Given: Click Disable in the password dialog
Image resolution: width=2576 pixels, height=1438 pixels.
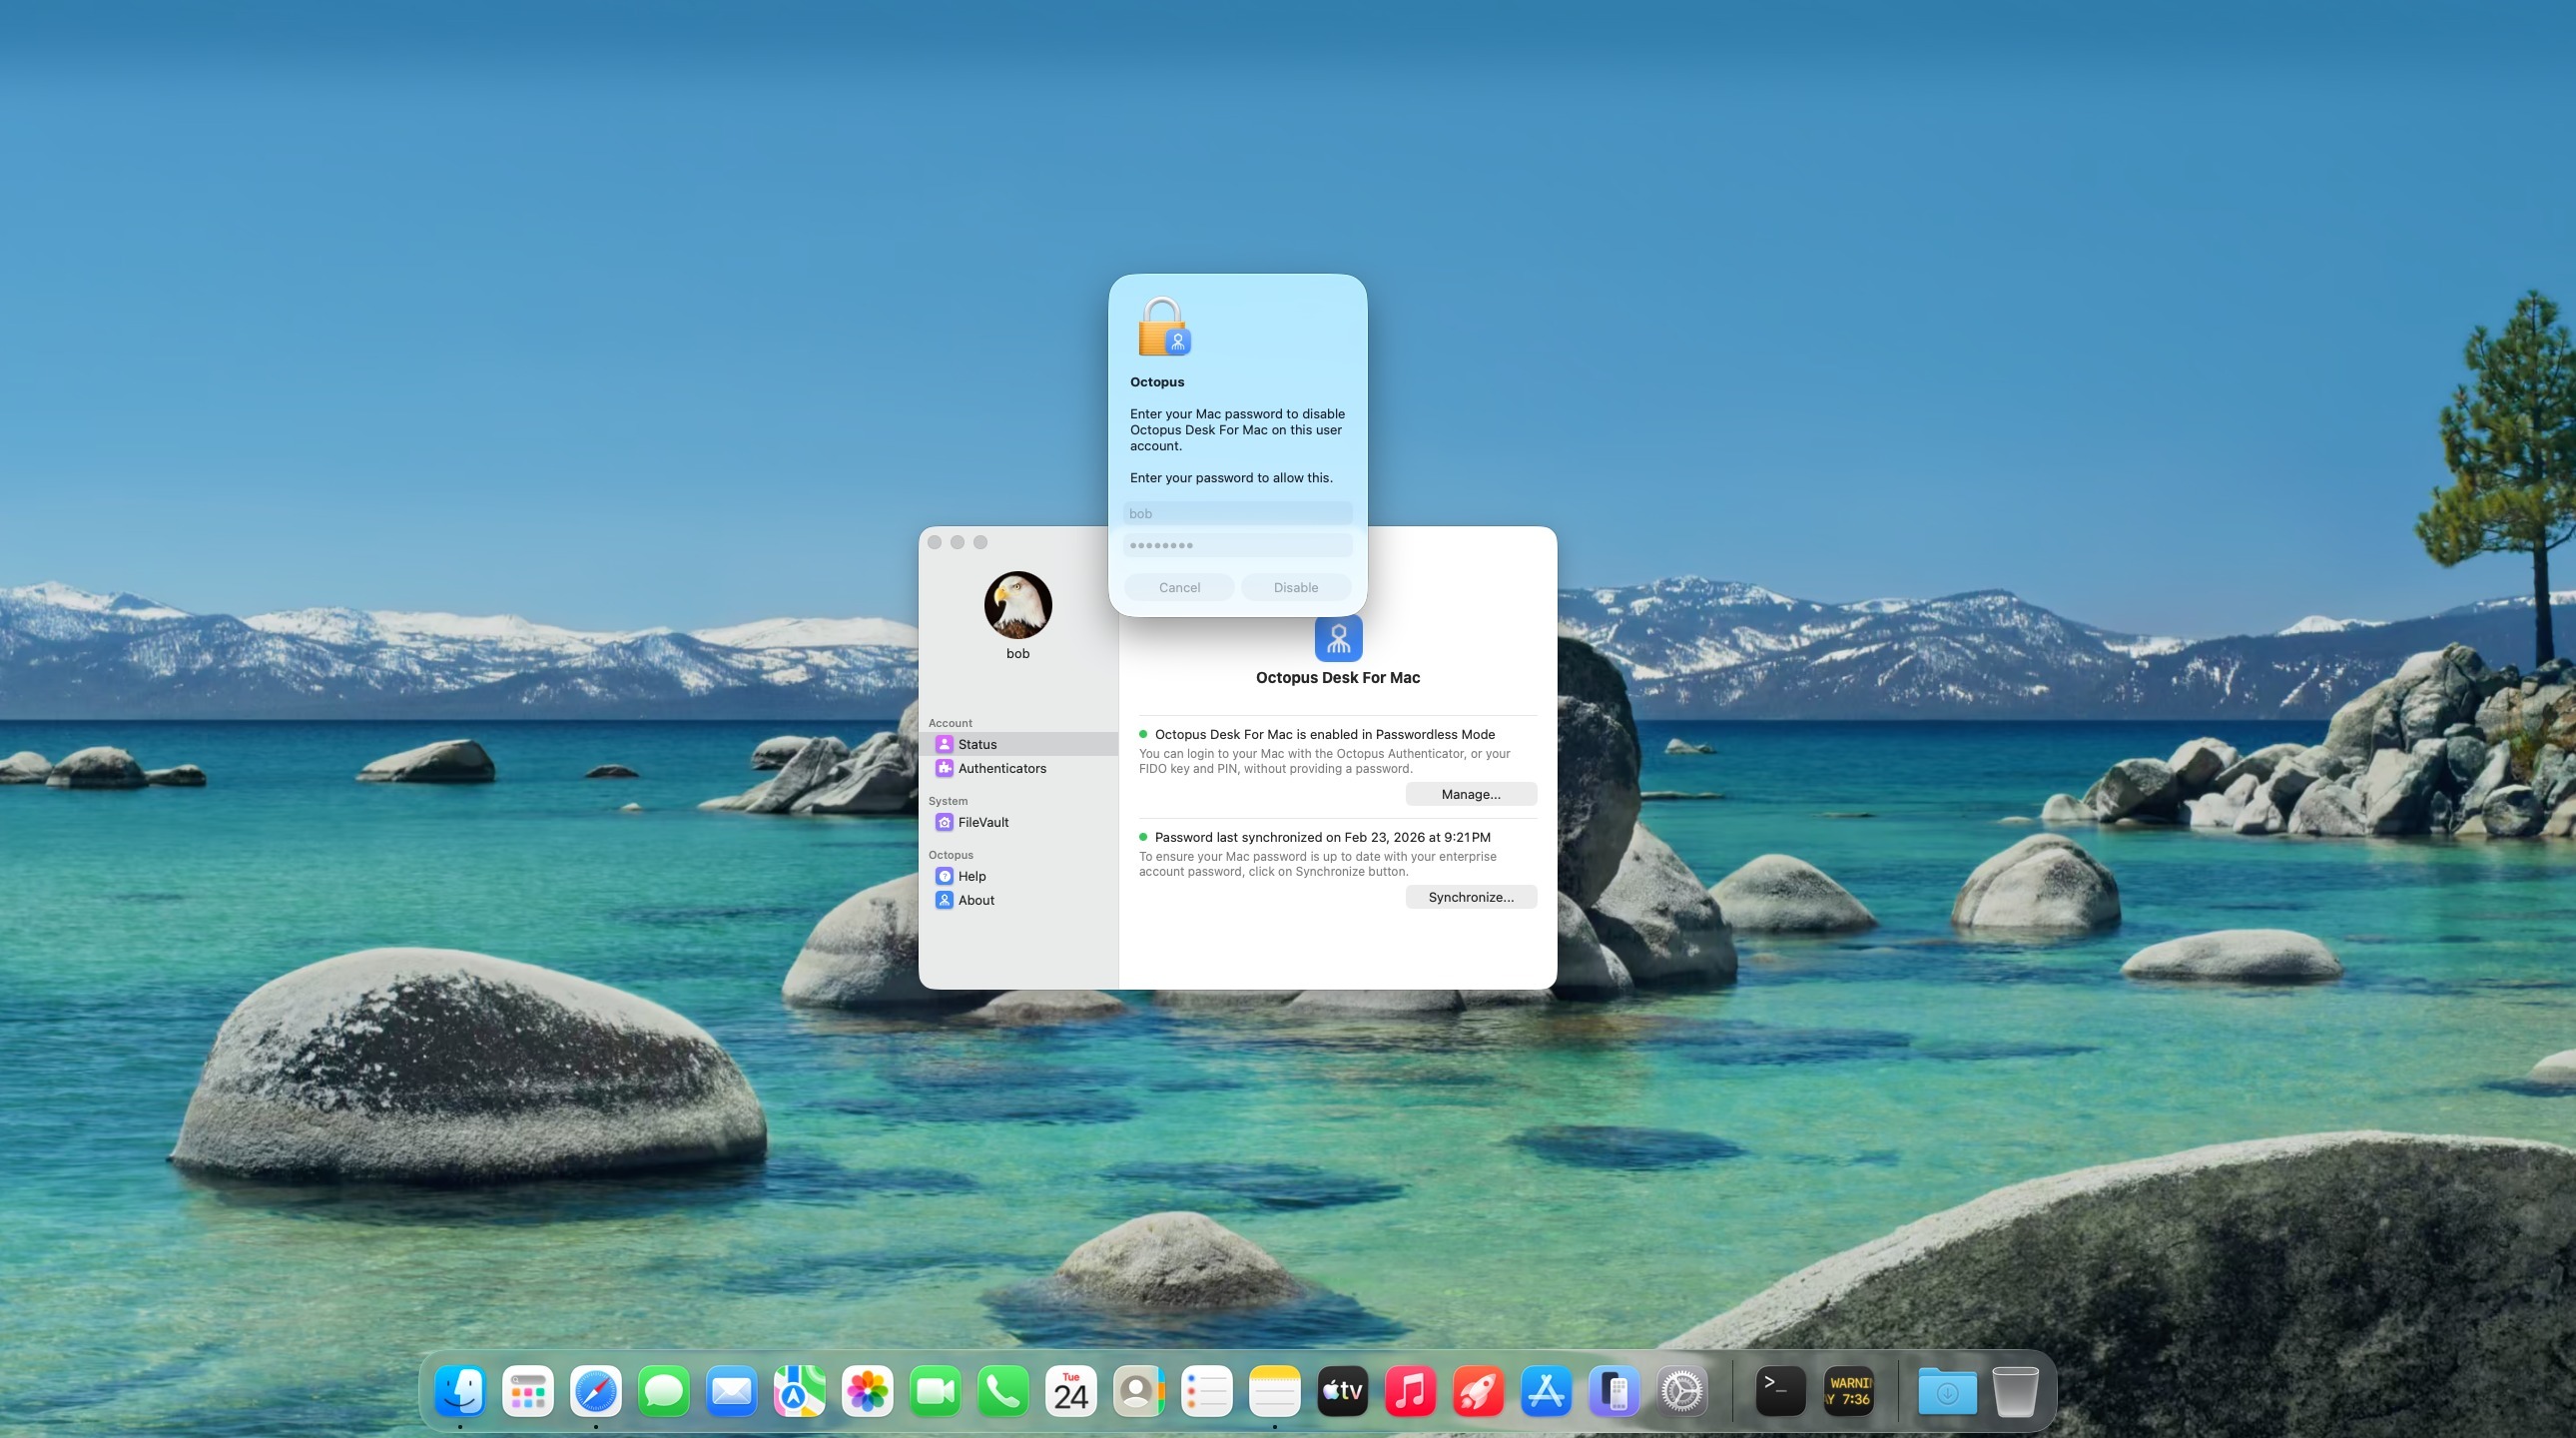Looking at the screenshot, I should click(x=1296, y=587).
